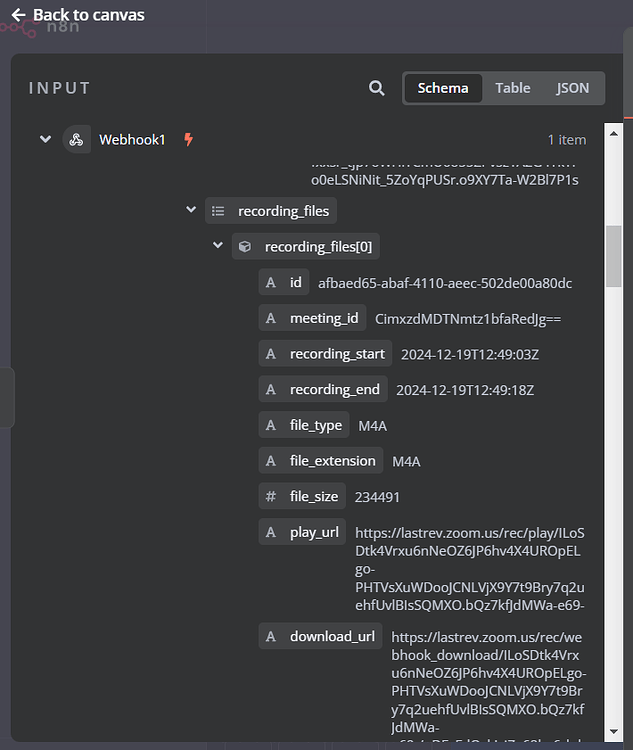Click the recording_files list type icon

click(218, 211)
